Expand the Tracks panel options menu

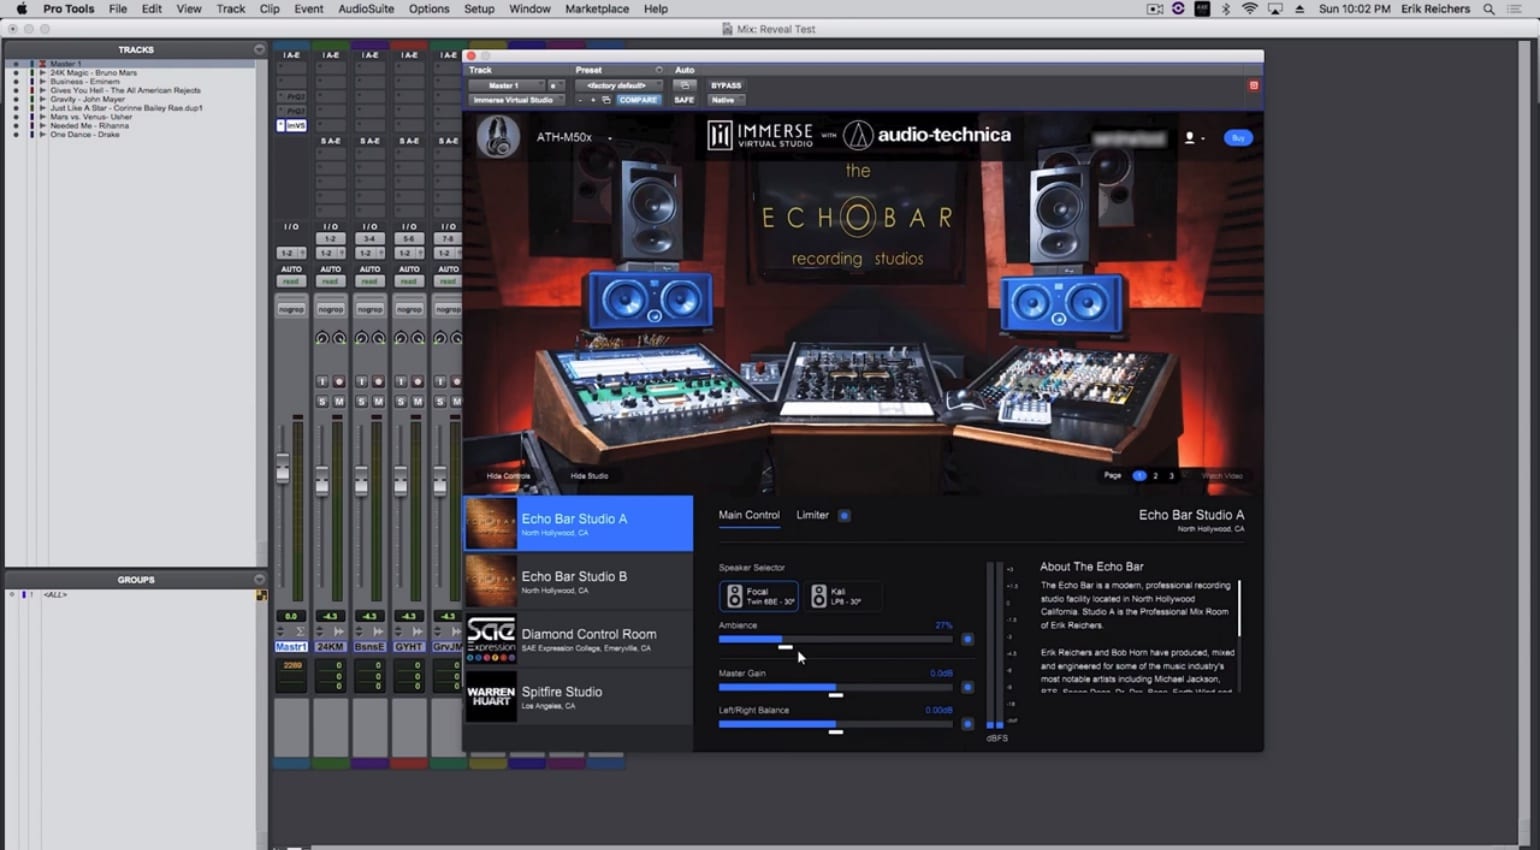[x=259, y=49]
